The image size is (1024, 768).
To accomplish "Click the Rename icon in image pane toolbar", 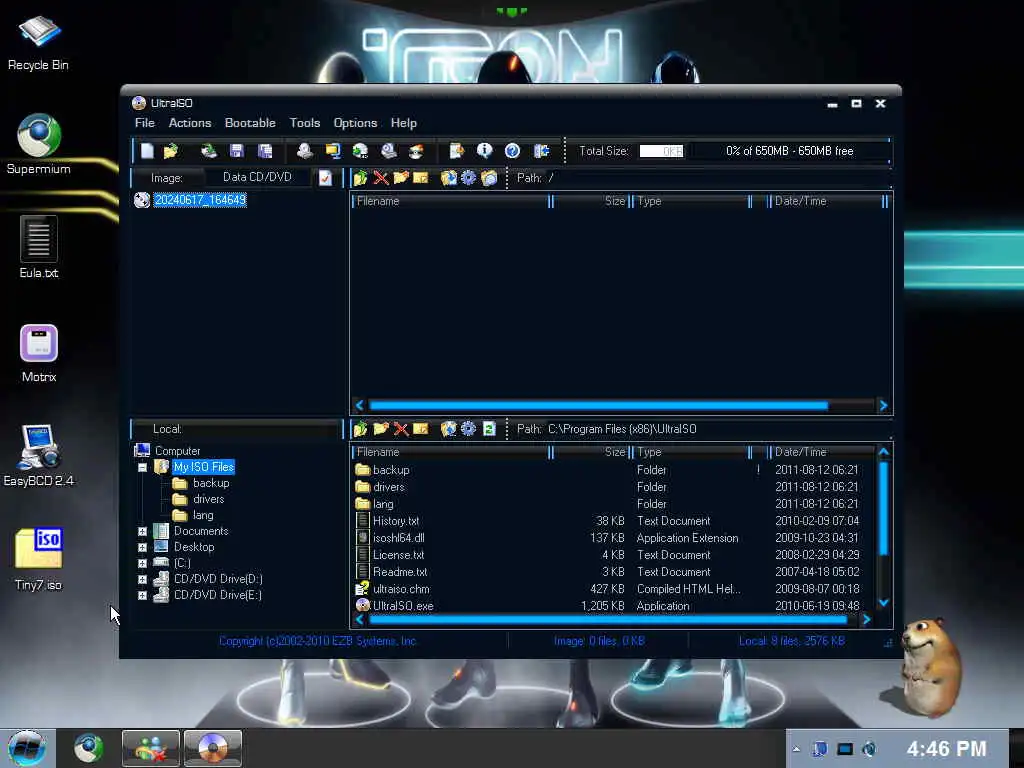I will [421, 178].
